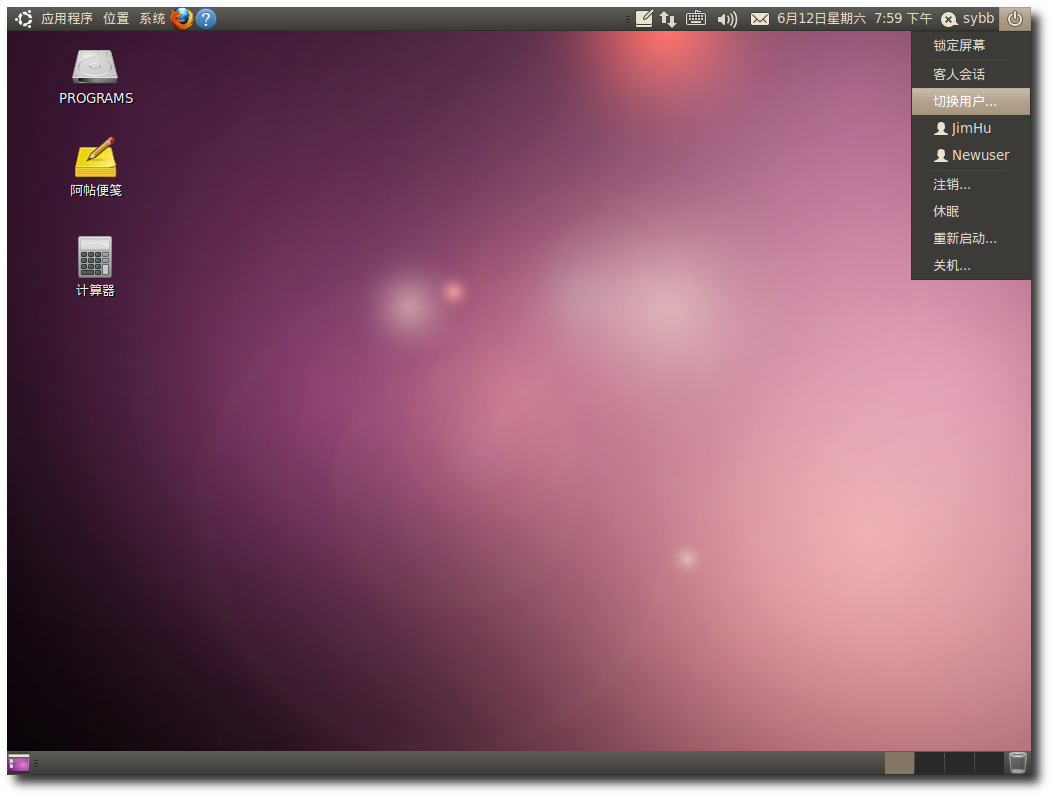Open the note-taking applet icon in panel
Screen dimensions: 1054x798
tap(644, 19)
